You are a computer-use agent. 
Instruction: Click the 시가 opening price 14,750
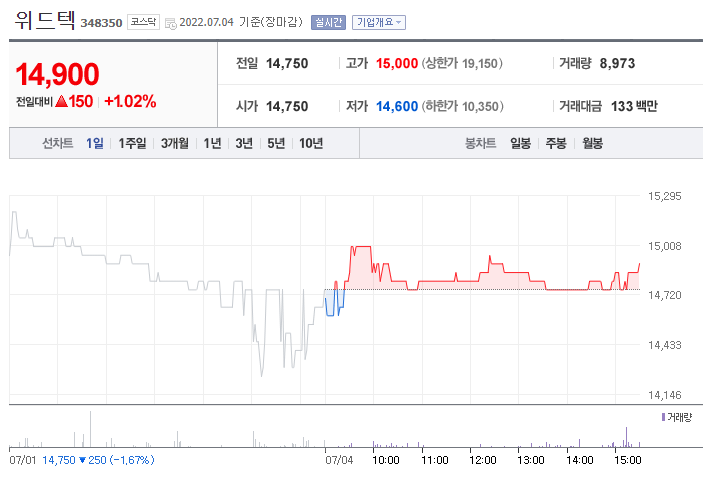(287, 107)
